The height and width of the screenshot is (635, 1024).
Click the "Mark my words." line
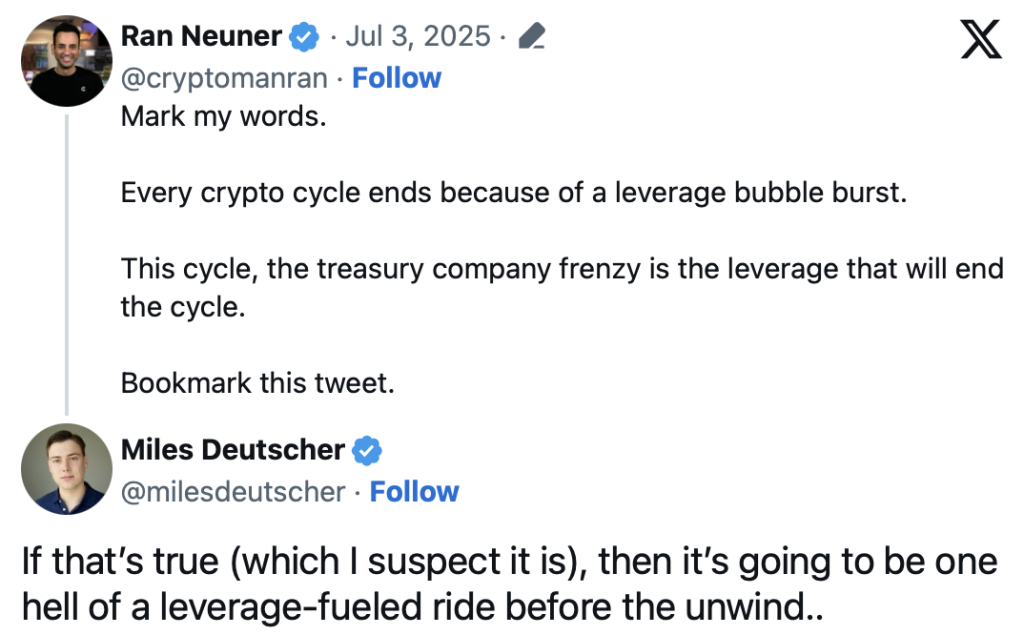[223, 117]
